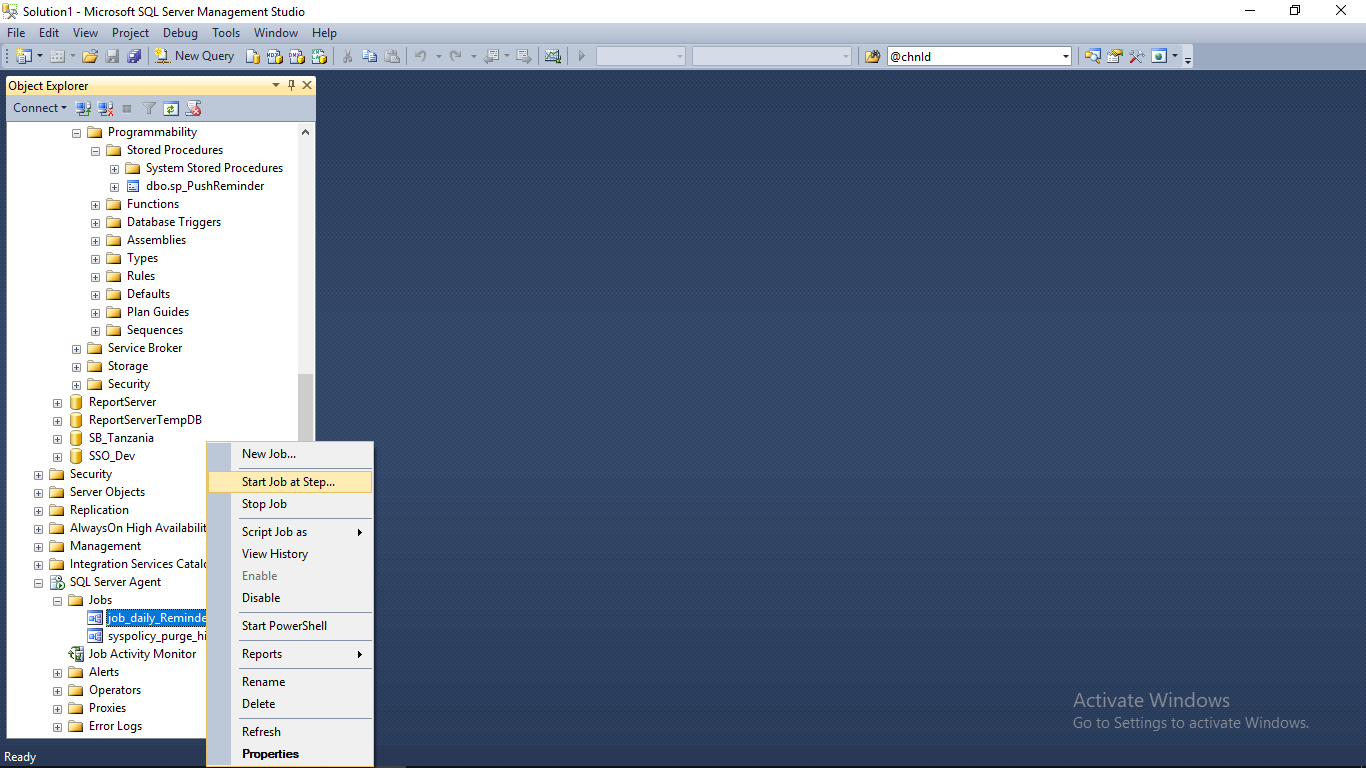The width and height of the screenshot is (1366, 768).
Task: Click the Solution Explorer search icon
Action: click(x=1093, y=56)
